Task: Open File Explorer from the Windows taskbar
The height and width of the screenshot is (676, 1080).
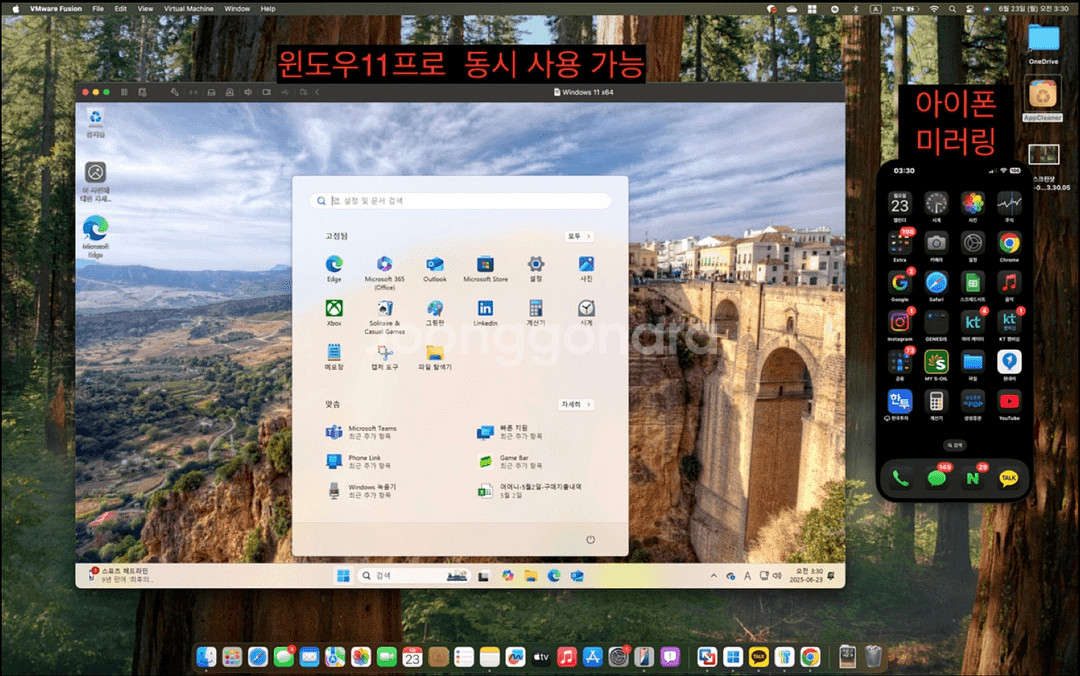Action: [x=530, y=576]
